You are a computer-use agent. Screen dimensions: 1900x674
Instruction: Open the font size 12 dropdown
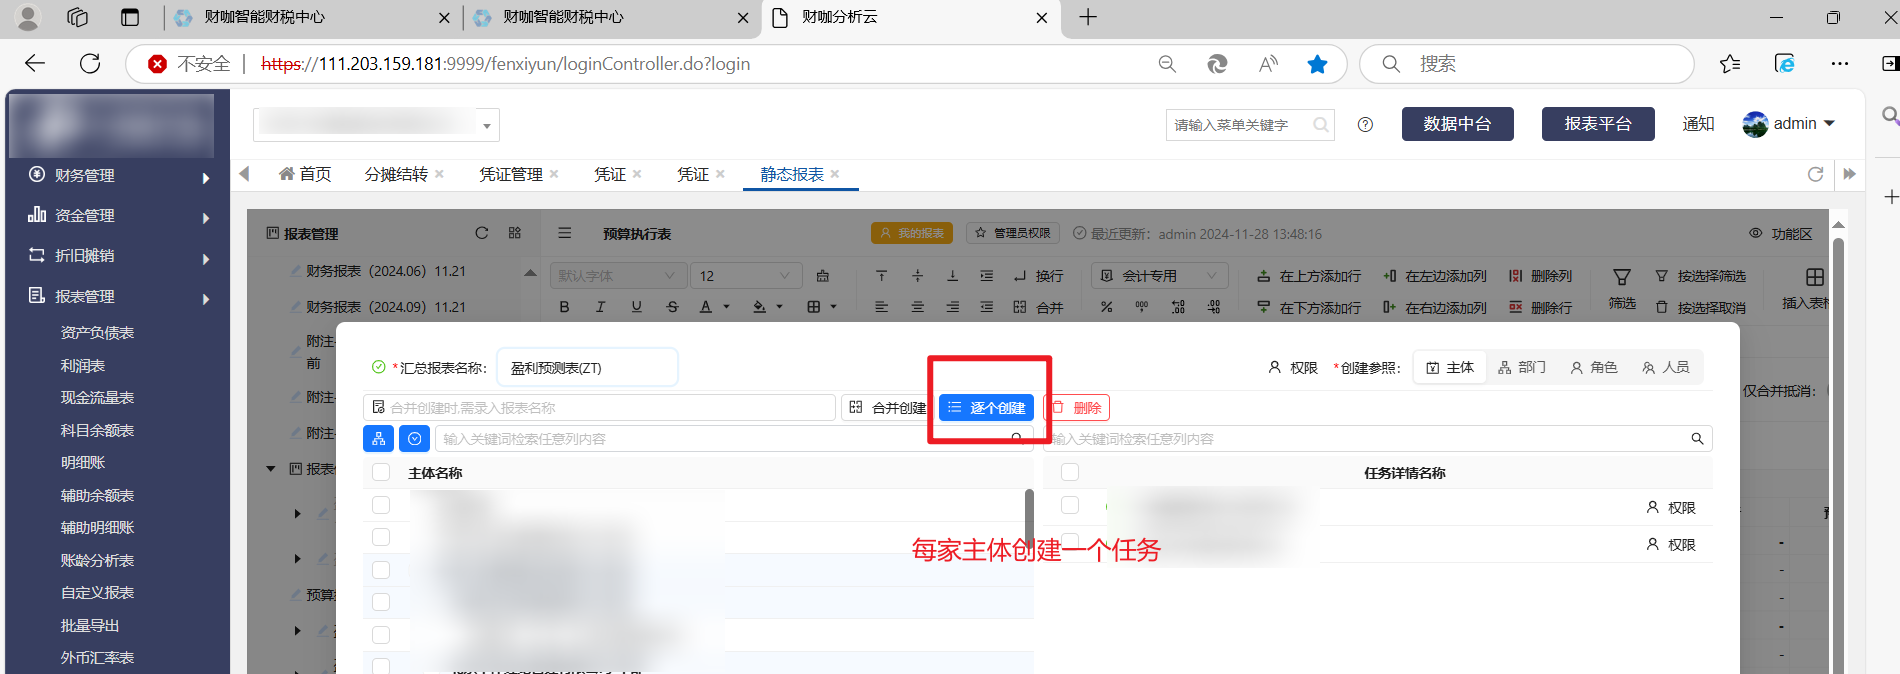click(x=746, y=276)
